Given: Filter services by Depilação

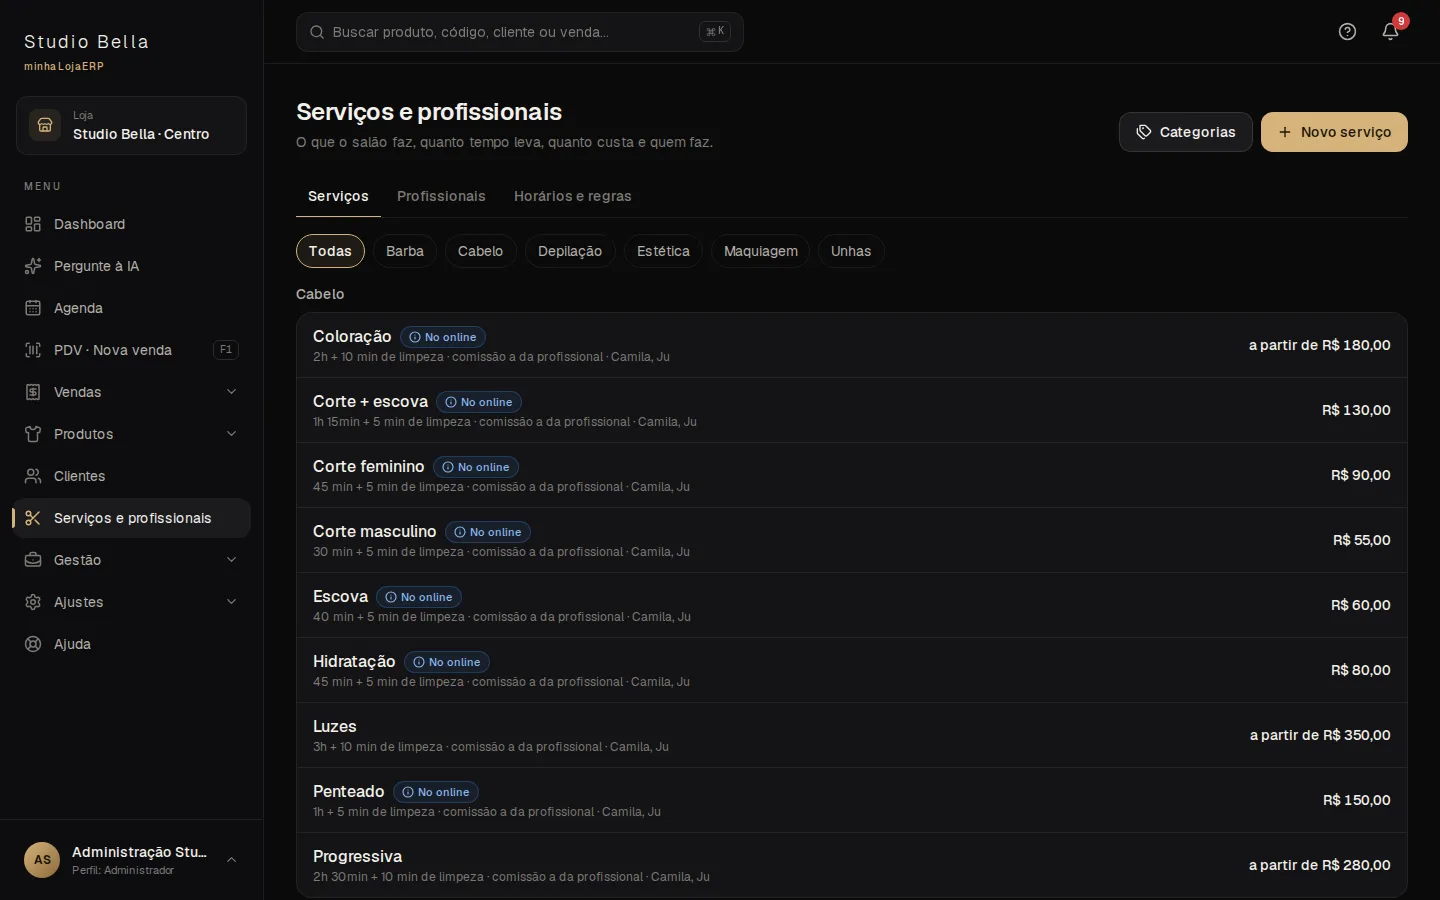Looking at the screenshot, I should (x=570, y=251).
